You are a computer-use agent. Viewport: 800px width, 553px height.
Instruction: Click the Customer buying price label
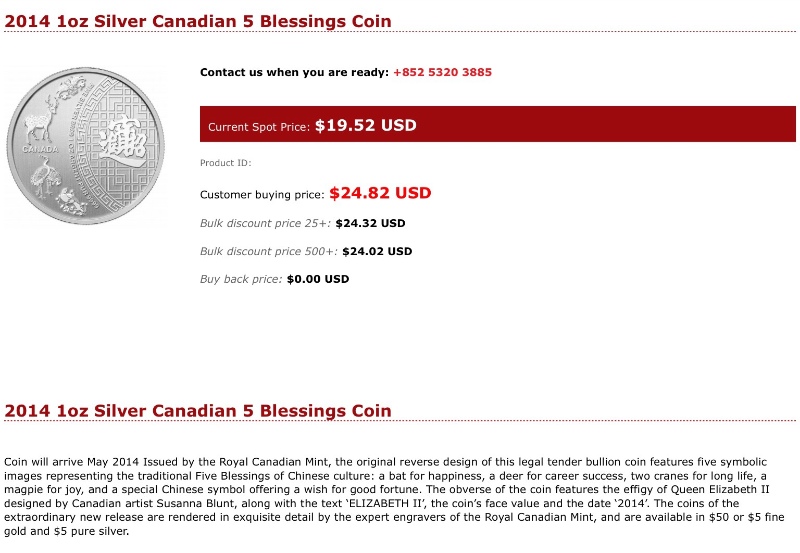262,194
